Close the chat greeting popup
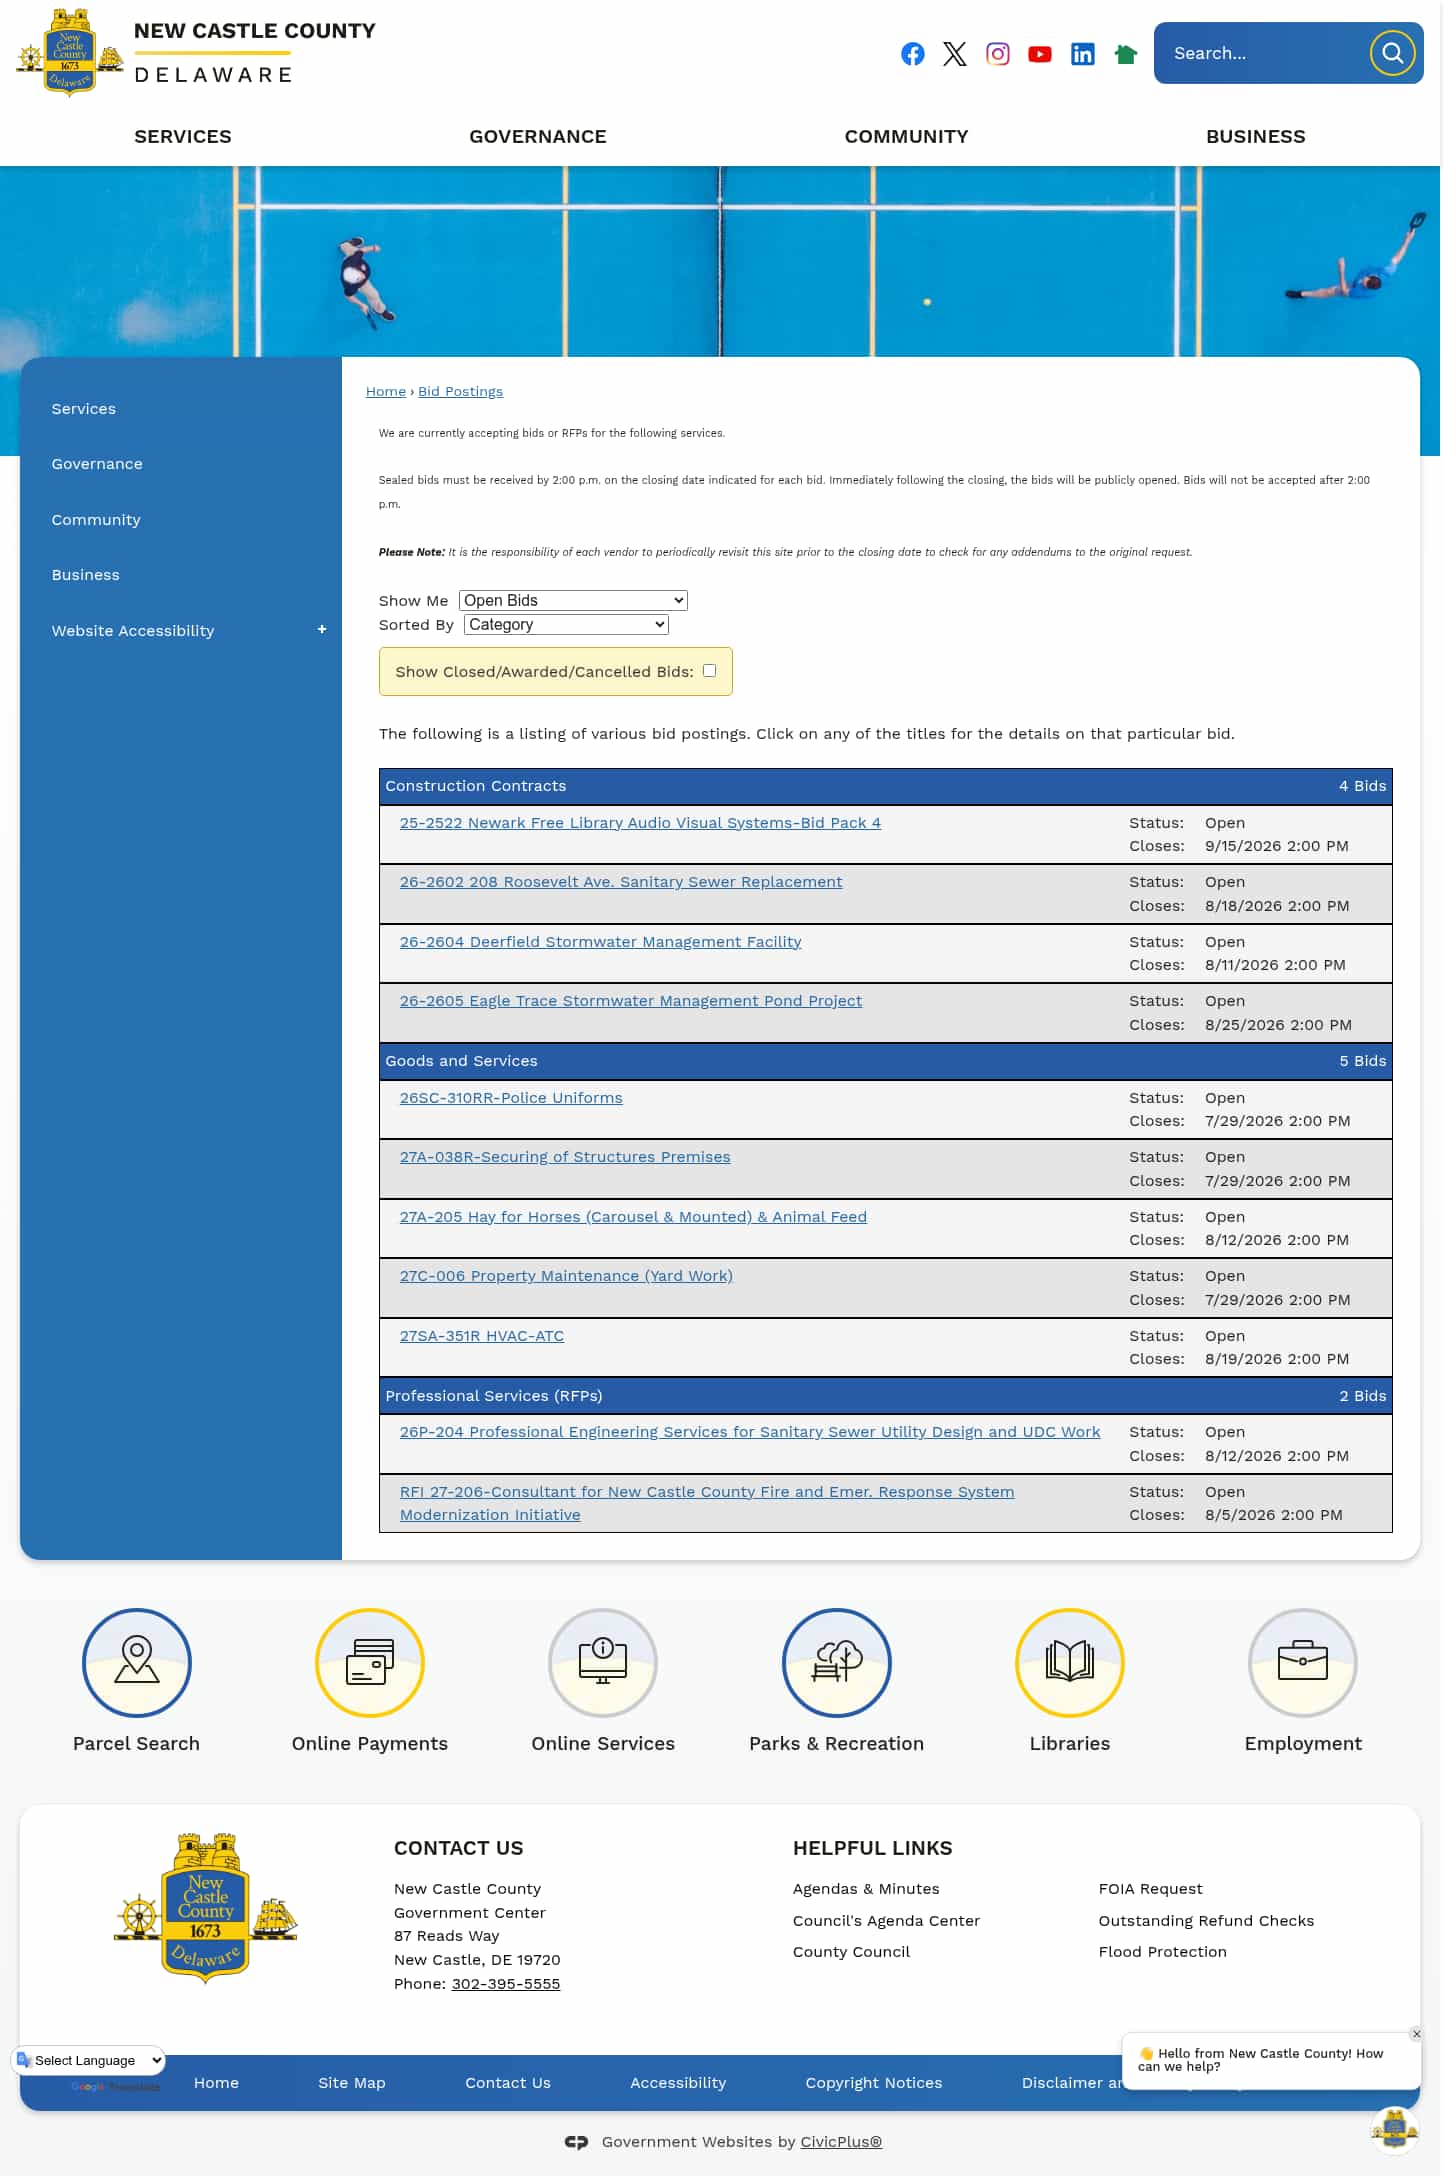 tap(1416, 2034)
